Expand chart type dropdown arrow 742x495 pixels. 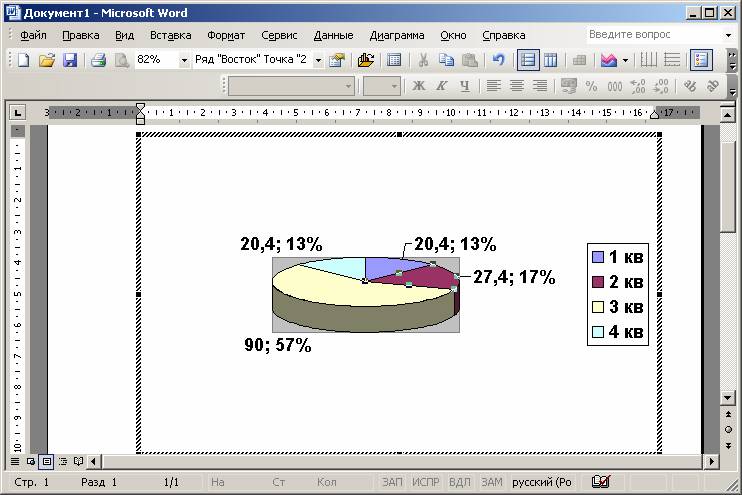(625, 60)
